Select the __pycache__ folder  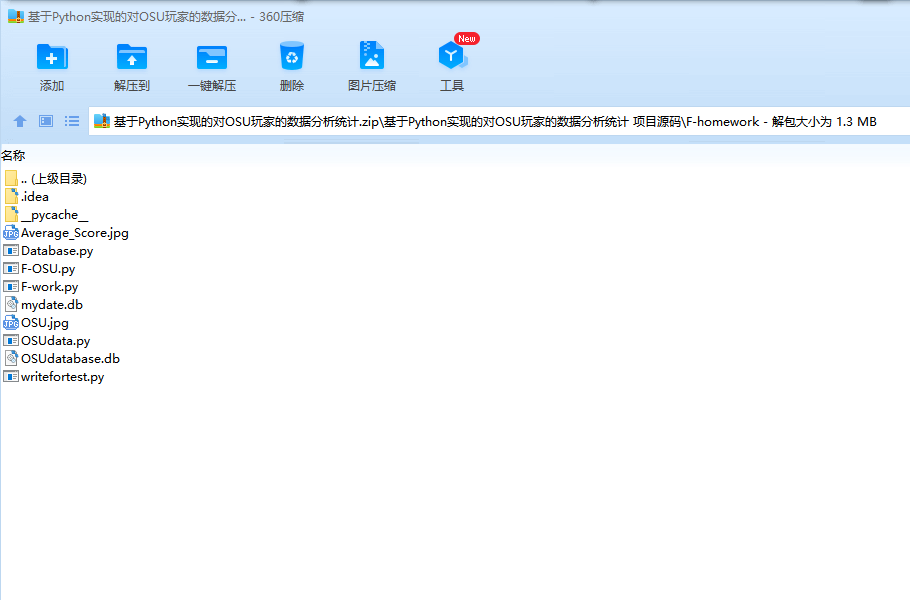tap(46, 215)
